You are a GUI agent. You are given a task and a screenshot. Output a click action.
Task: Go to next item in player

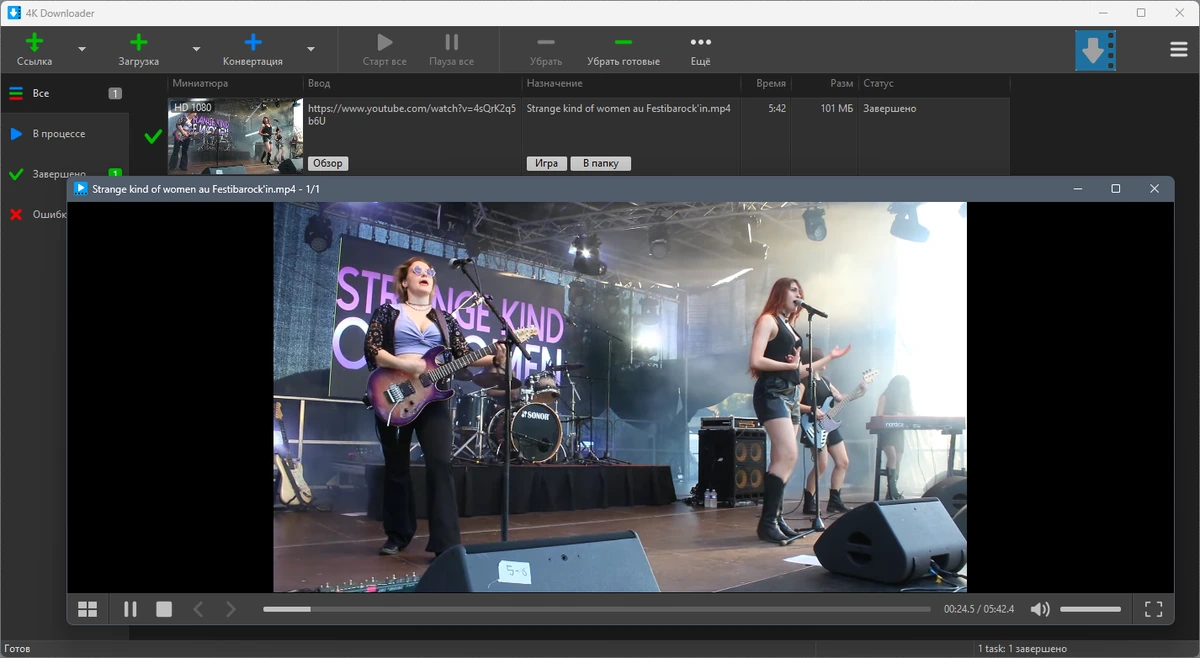coord(231,609)
